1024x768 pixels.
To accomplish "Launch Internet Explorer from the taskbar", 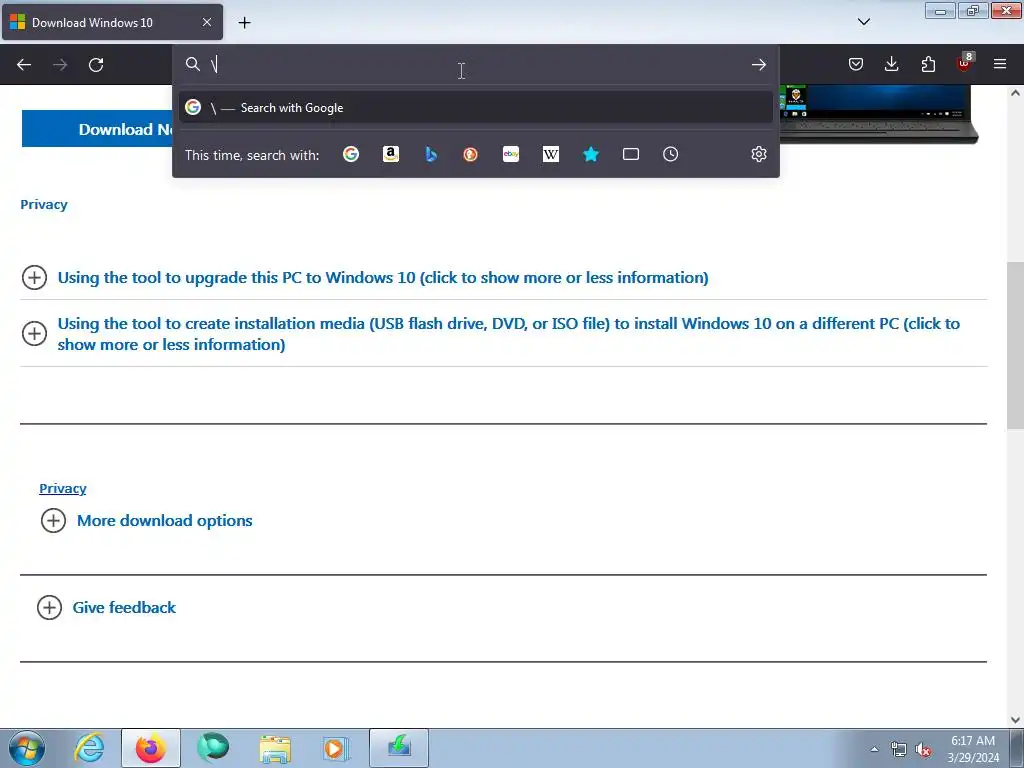I will pos(89,748).
